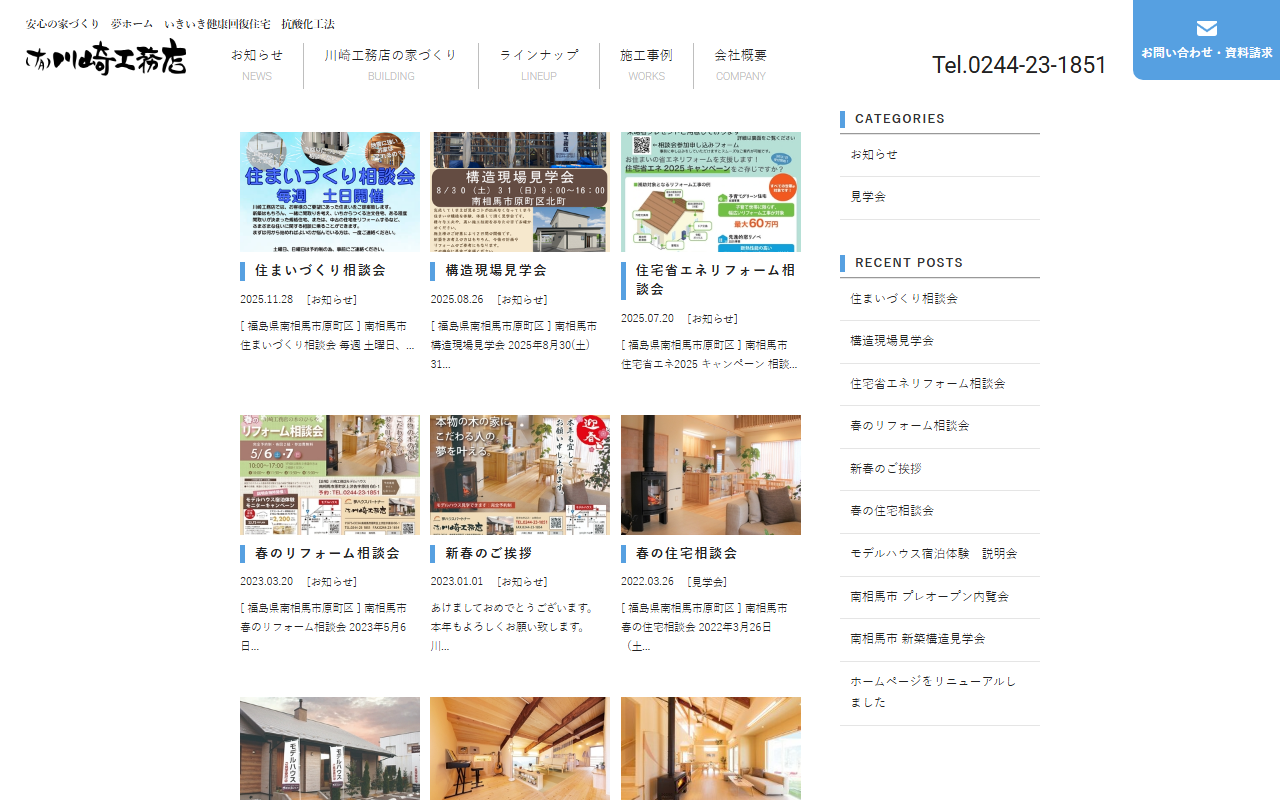Open recent post 南相馬市 新築構造見学会
This screenshot has width=1280, height=800.
(x=940, y=639)
